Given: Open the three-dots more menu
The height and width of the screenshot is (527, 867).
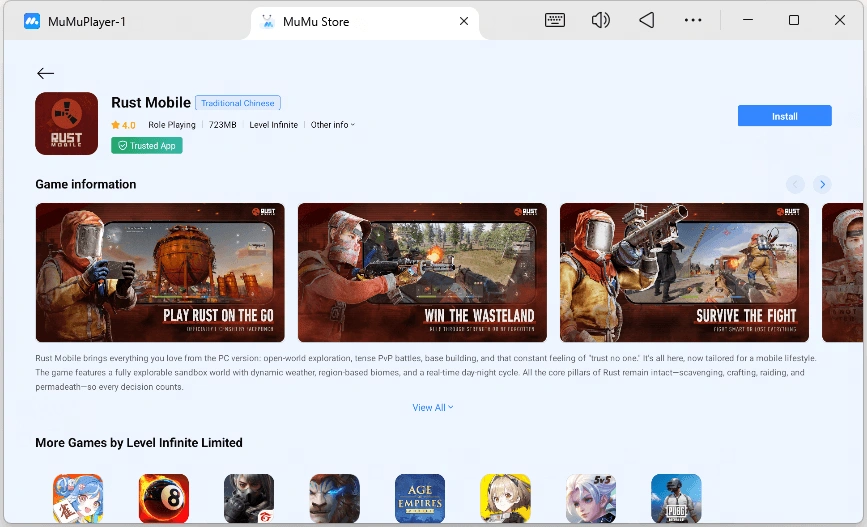Looking at the screenshot, I should click(693, 20).
